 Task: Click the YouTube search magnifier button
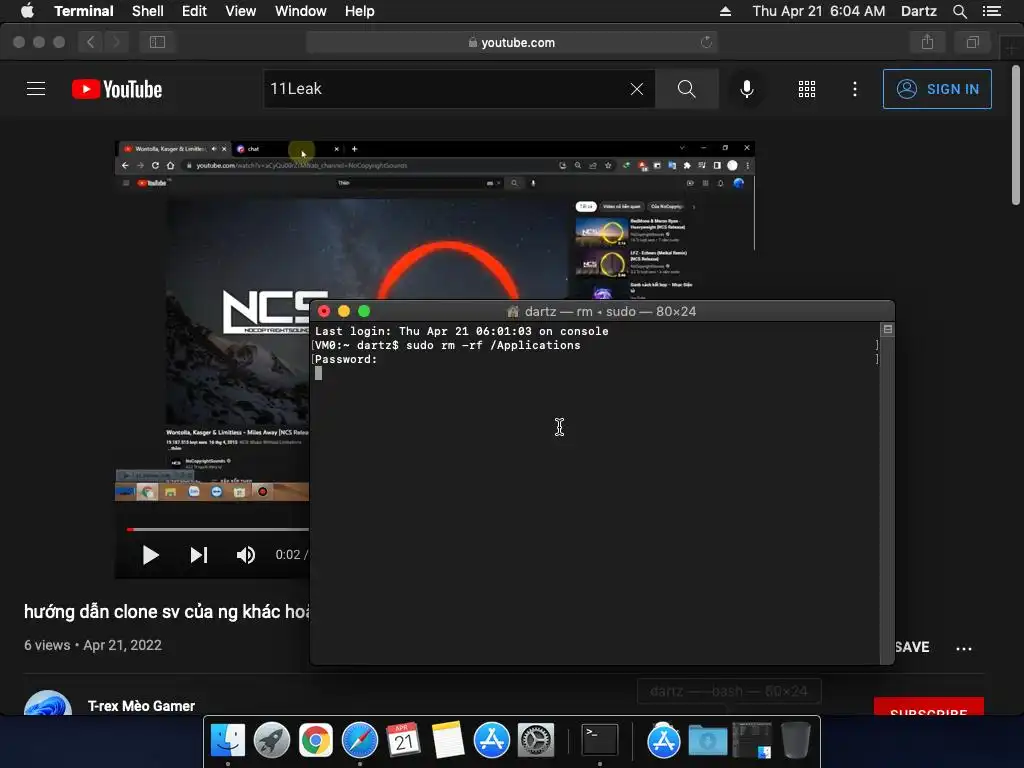[686, 89]
